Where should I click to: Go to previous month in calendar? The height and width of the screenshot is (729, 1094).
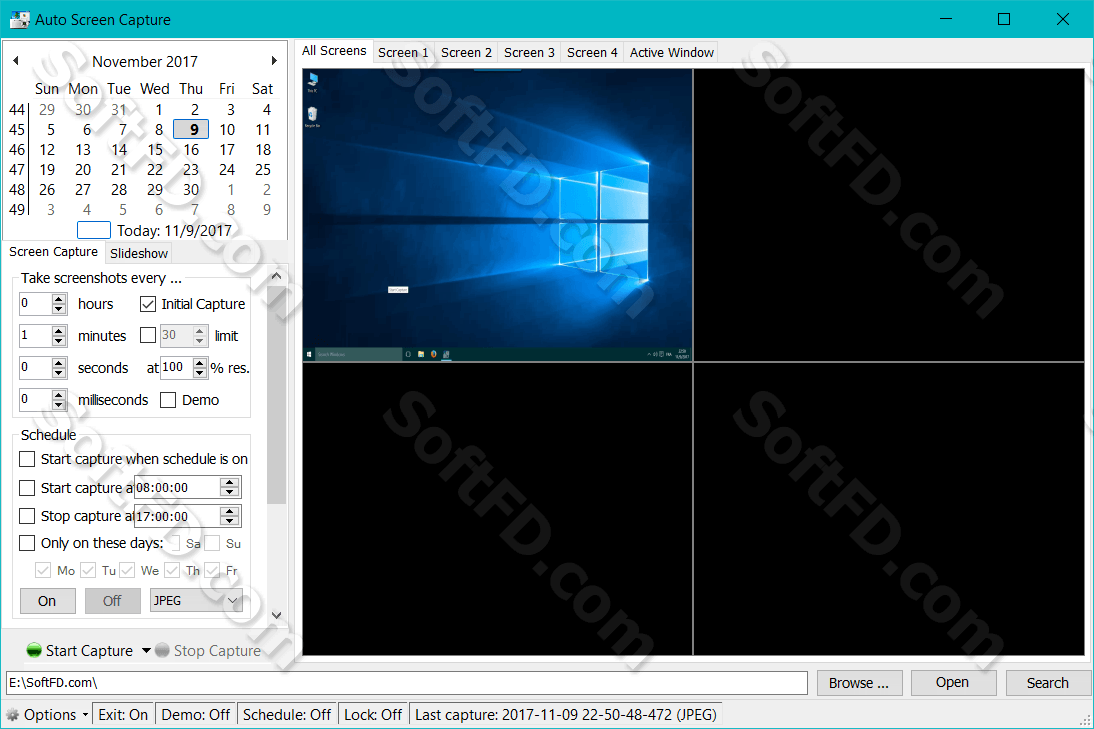click(x=15, y=61)
